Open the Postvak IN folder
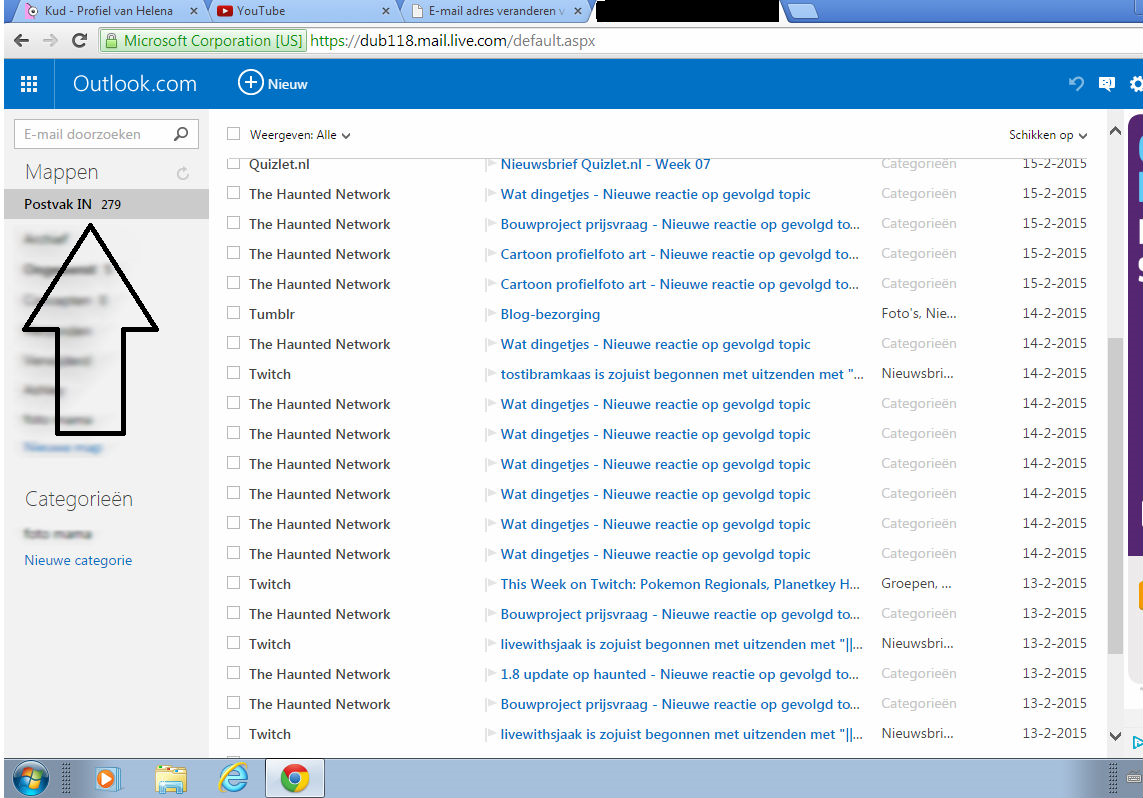The image size is (1143, 798). pyautogui.click(x=106, y=204)
